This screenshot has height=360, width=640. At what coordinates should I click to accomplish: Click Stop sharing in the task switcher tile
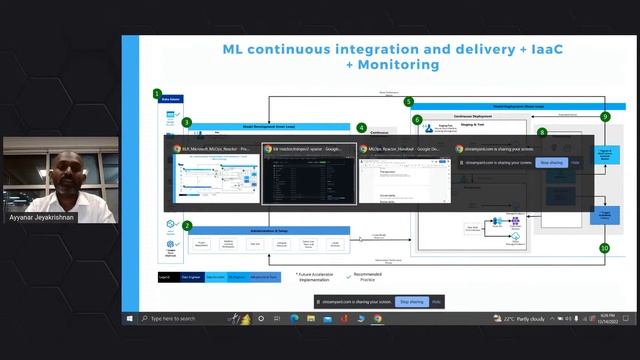point(551,162)
